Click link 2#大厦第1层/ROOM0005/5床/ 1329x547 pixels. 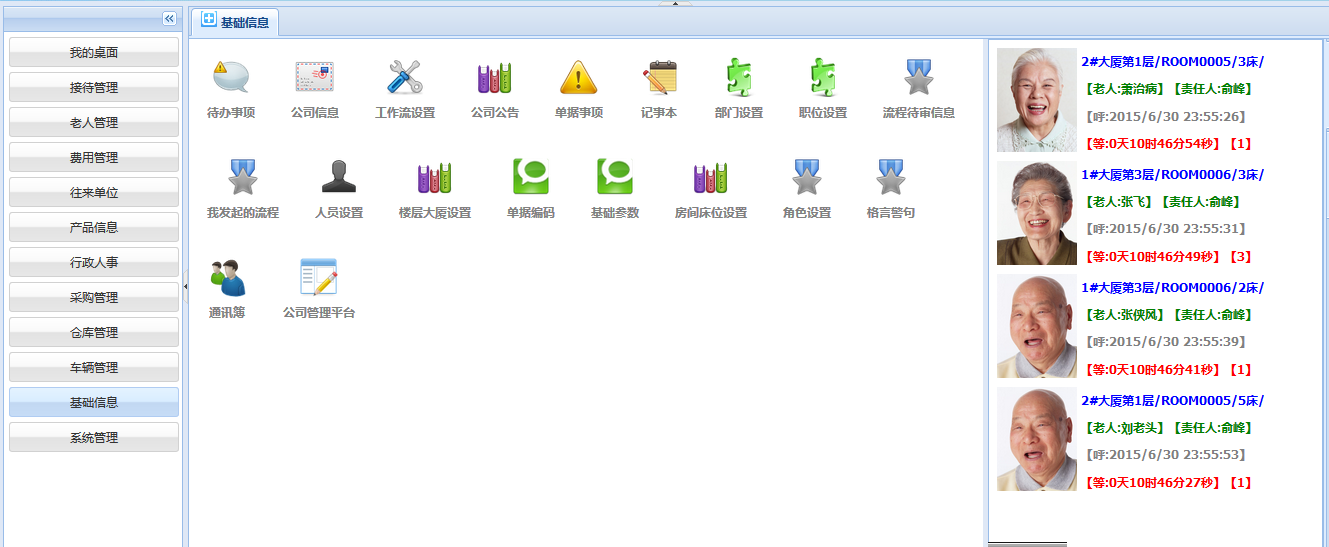1172,400
